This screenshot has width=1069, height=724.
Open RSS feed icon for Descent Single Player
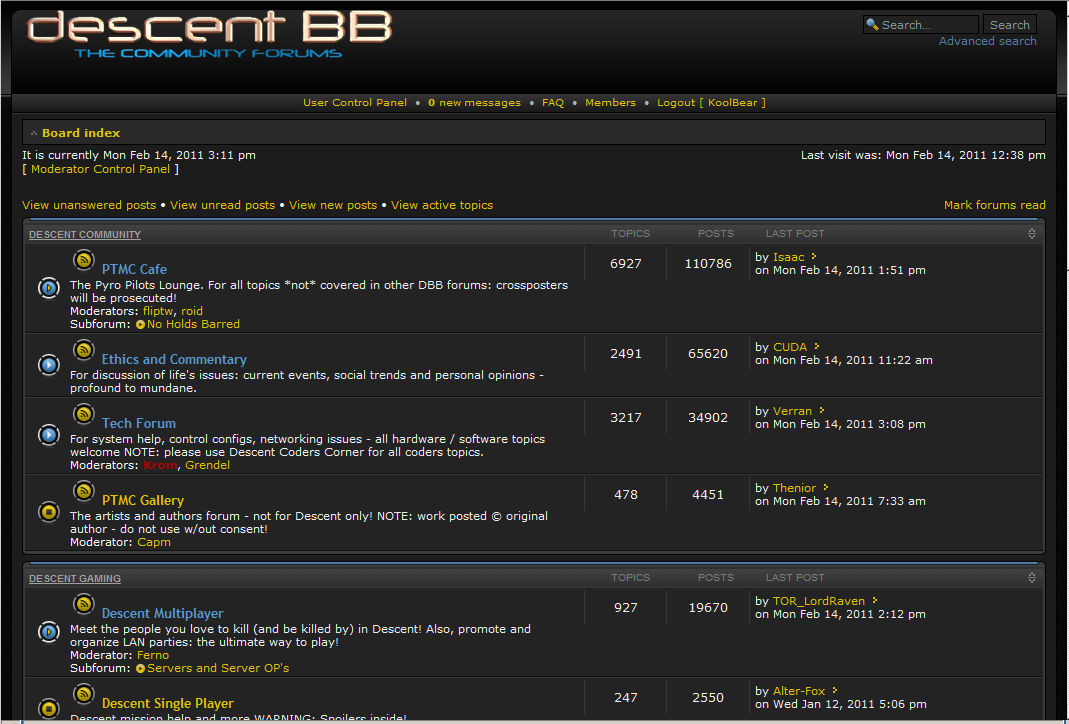tap(83, 694)
